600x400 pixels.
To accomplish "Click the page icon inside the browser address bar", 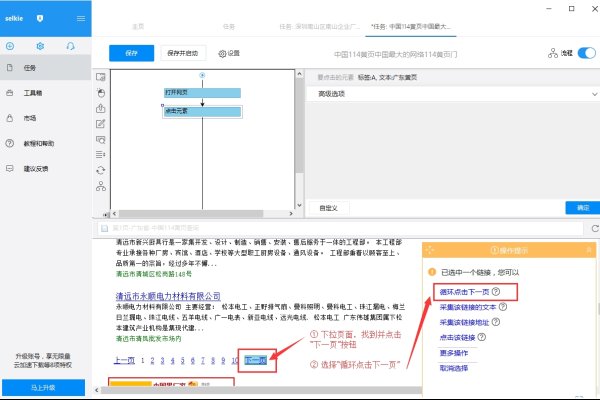I will click(x=104, y=229).
